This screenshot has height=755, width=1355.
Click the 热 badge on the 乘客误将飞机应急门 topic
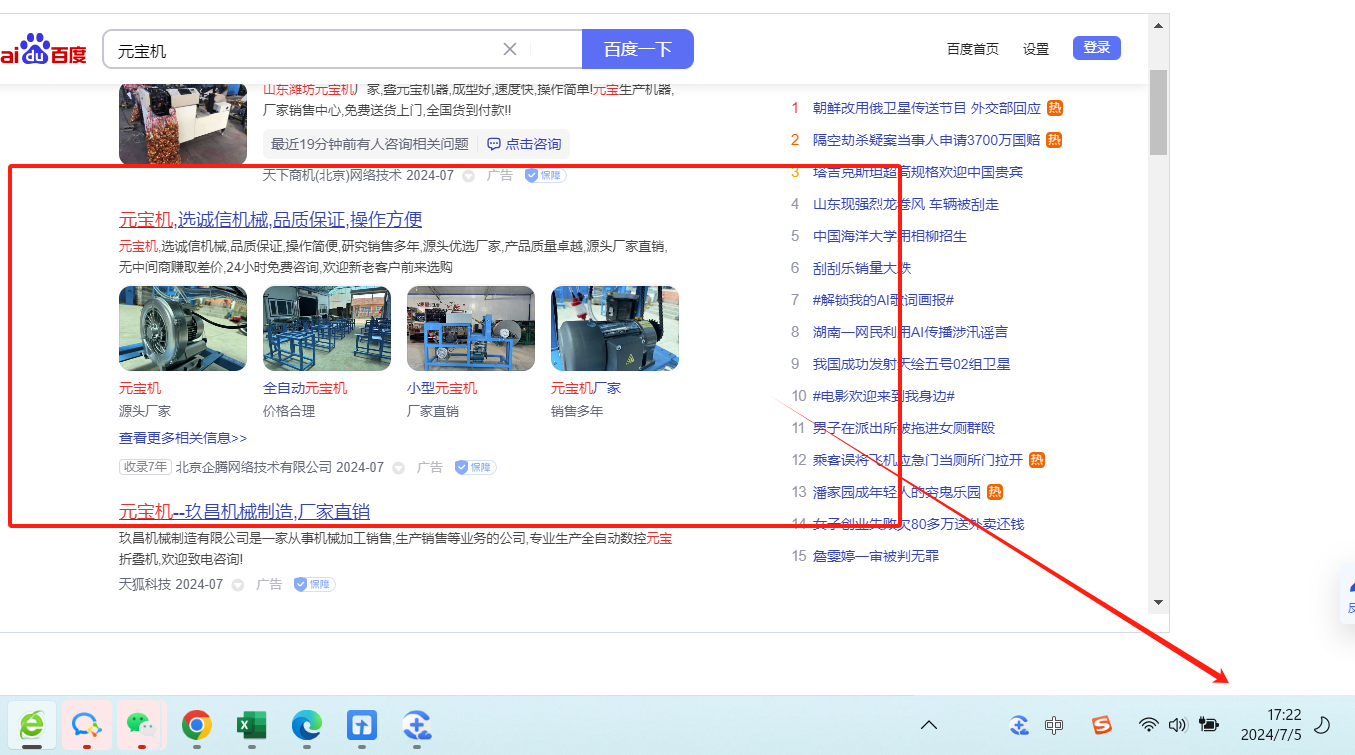(1037, 460)
